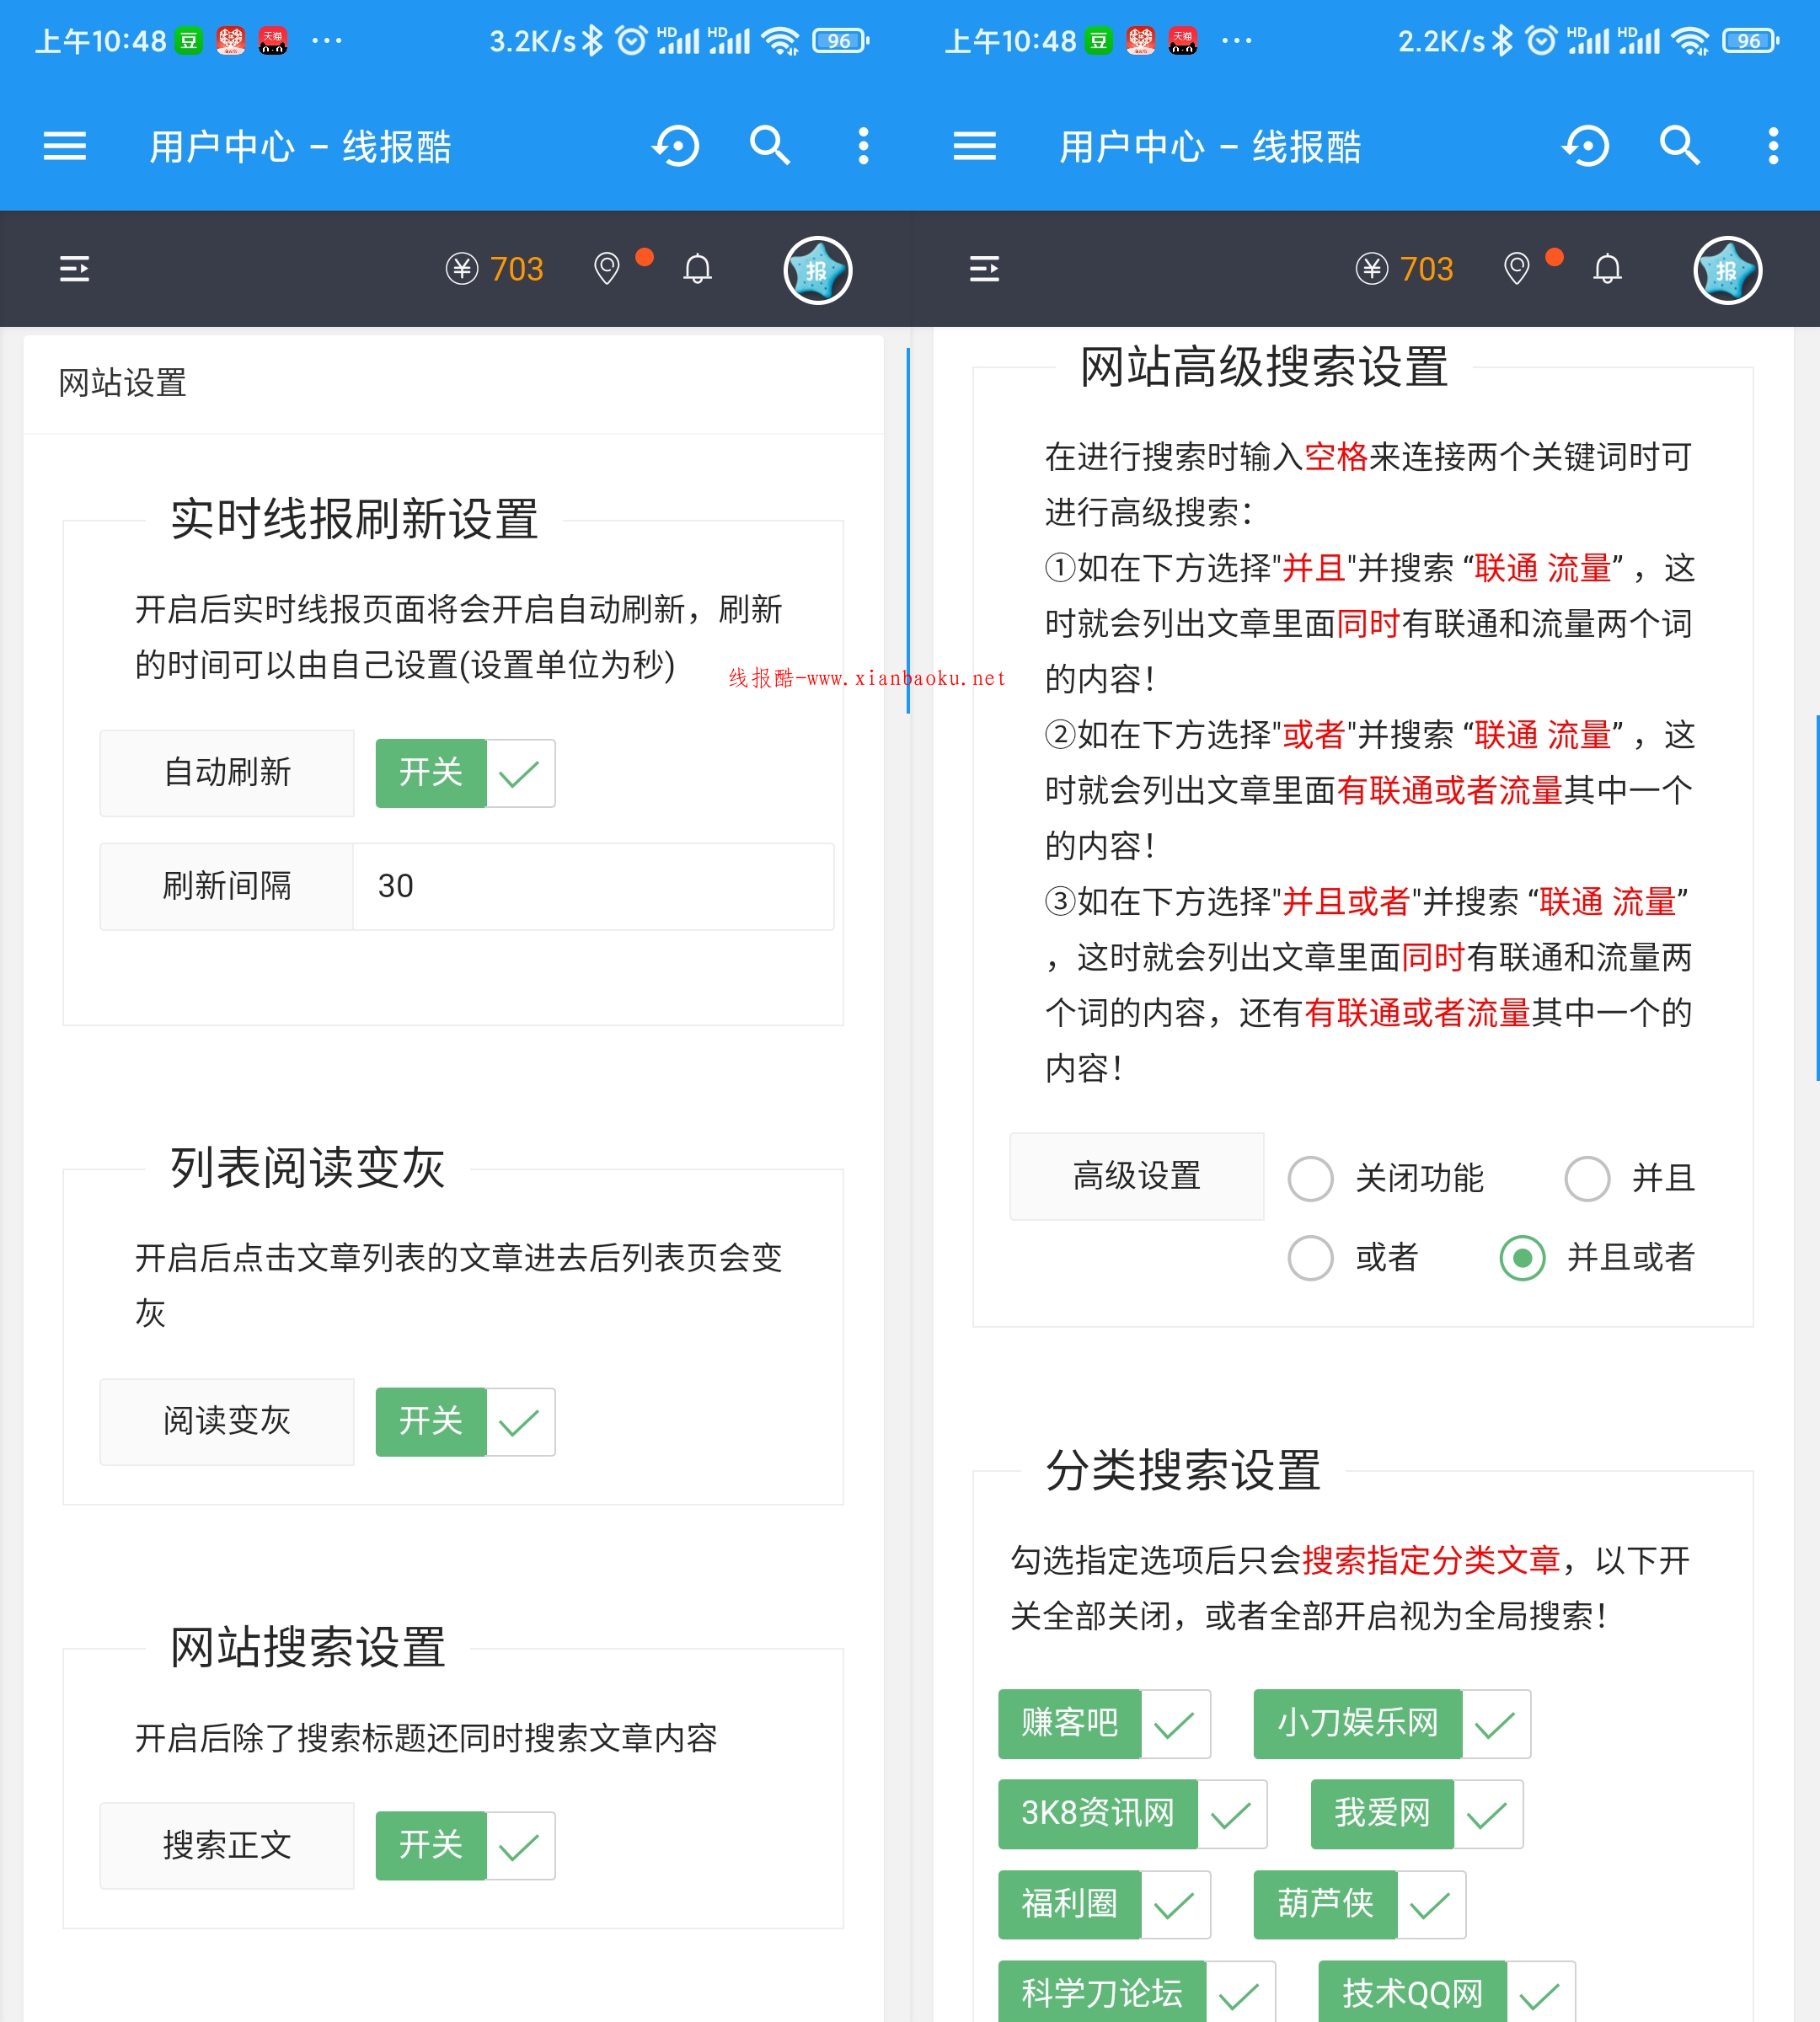Tap Bluetooth icon in left status bar
The width and height of the screenshot is (1820, 2022).
coord(593,41)
